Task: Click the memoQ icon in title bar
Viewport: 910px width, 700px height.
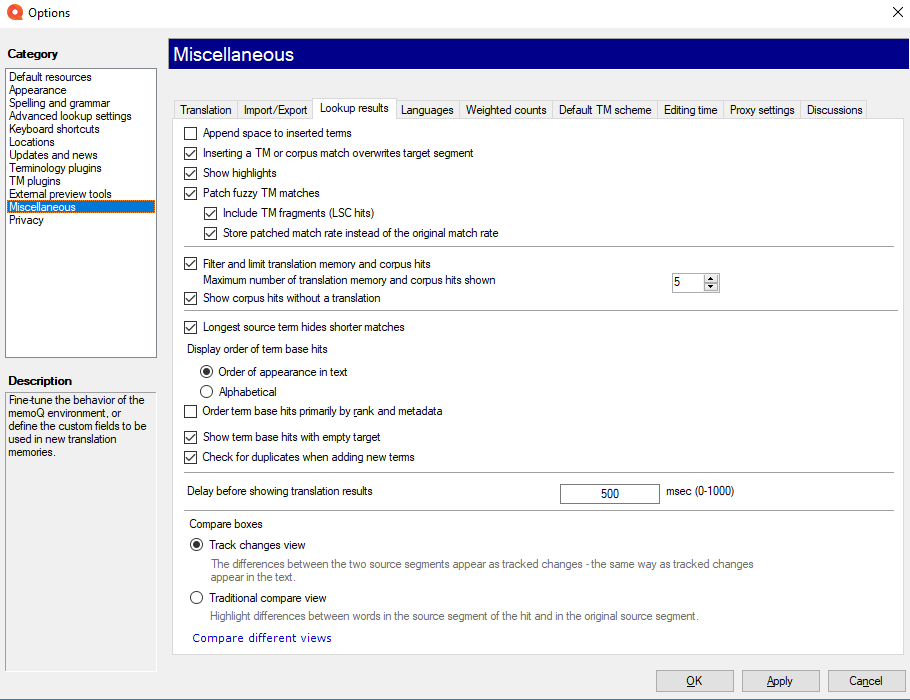Action: coord(13,13)
